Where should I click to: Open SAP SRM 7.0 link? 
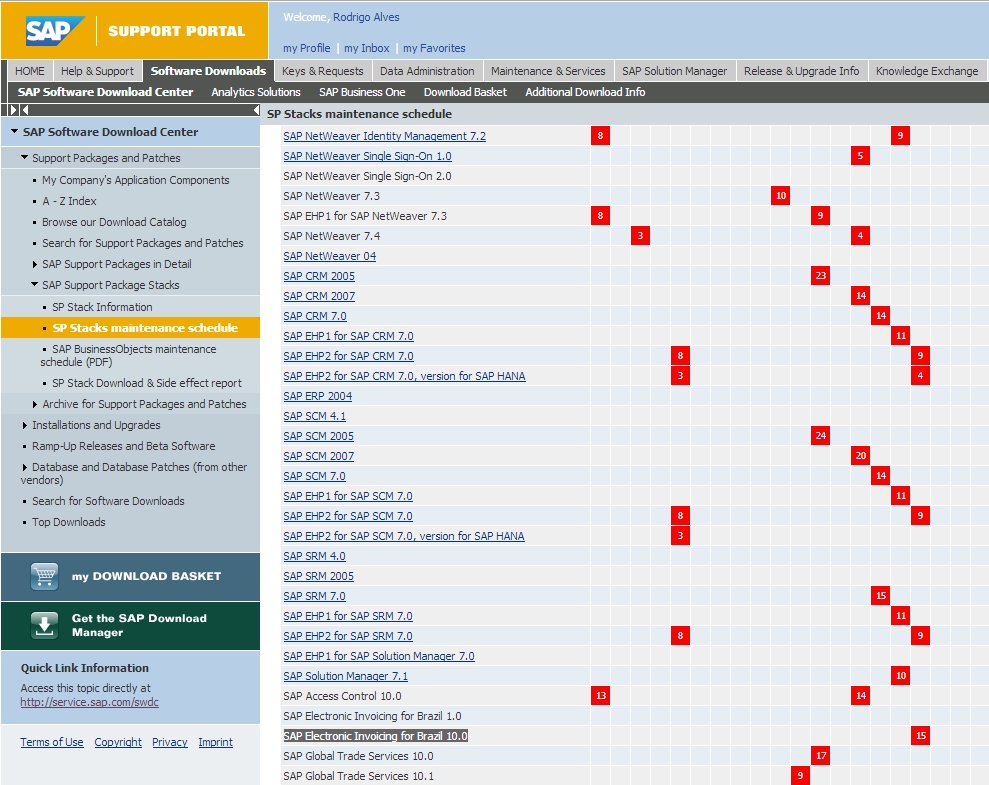pyautogui.click(x=314, y=596)
